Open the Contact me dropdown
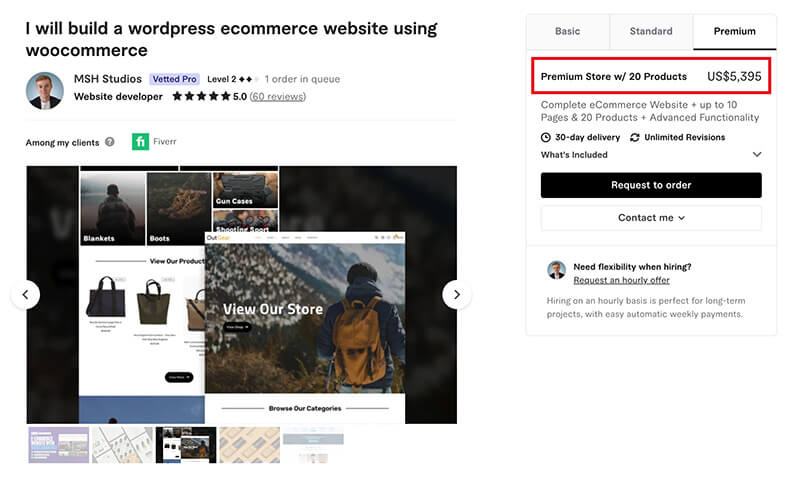 [x=651, y=218]
